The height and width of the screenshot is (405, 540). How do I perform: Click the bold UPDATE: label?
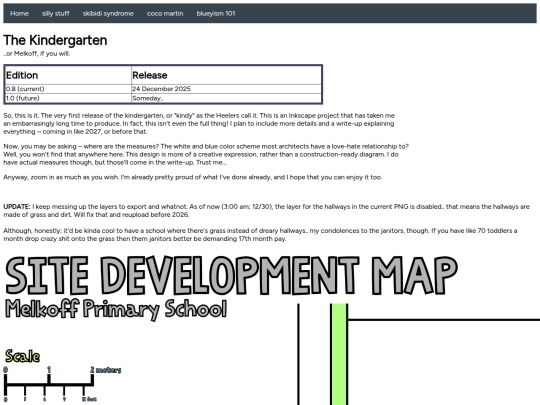pos(17,207)
